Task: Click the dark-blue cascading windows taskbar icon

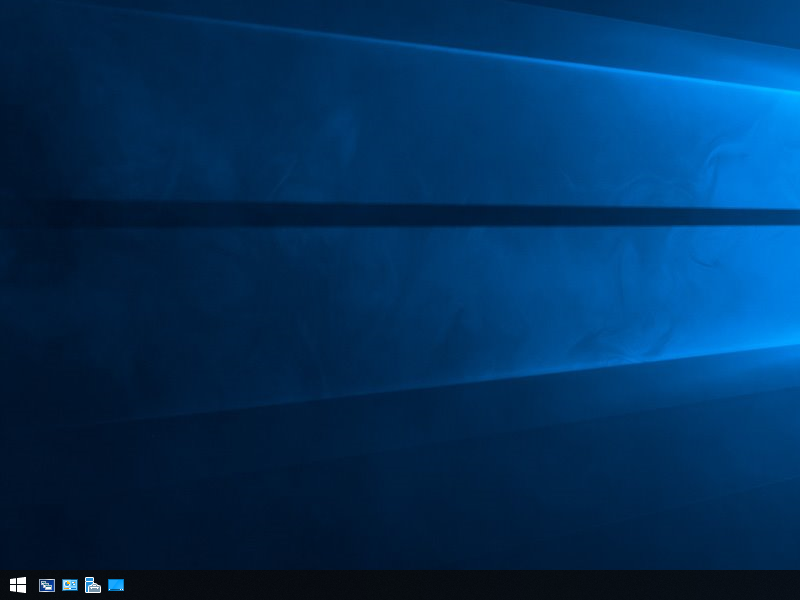Action: [47, 585]
